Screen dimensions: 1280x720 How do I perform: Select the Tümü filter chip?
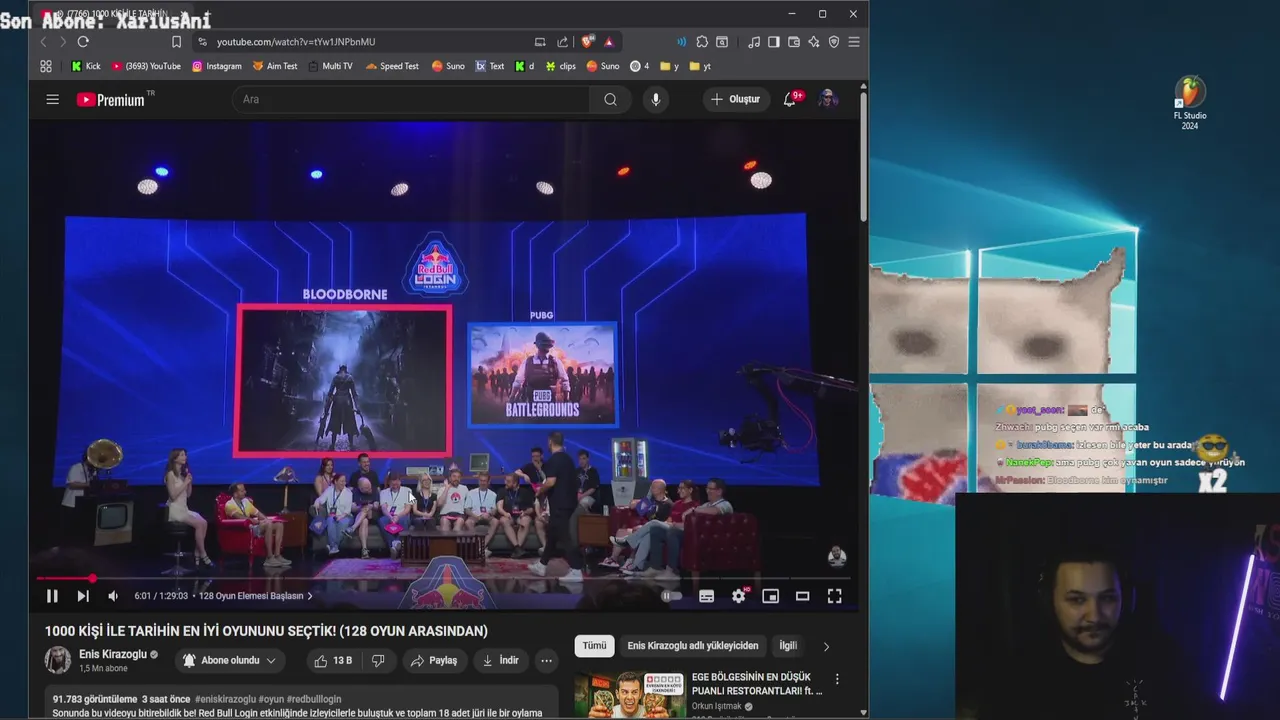point(594,646)
